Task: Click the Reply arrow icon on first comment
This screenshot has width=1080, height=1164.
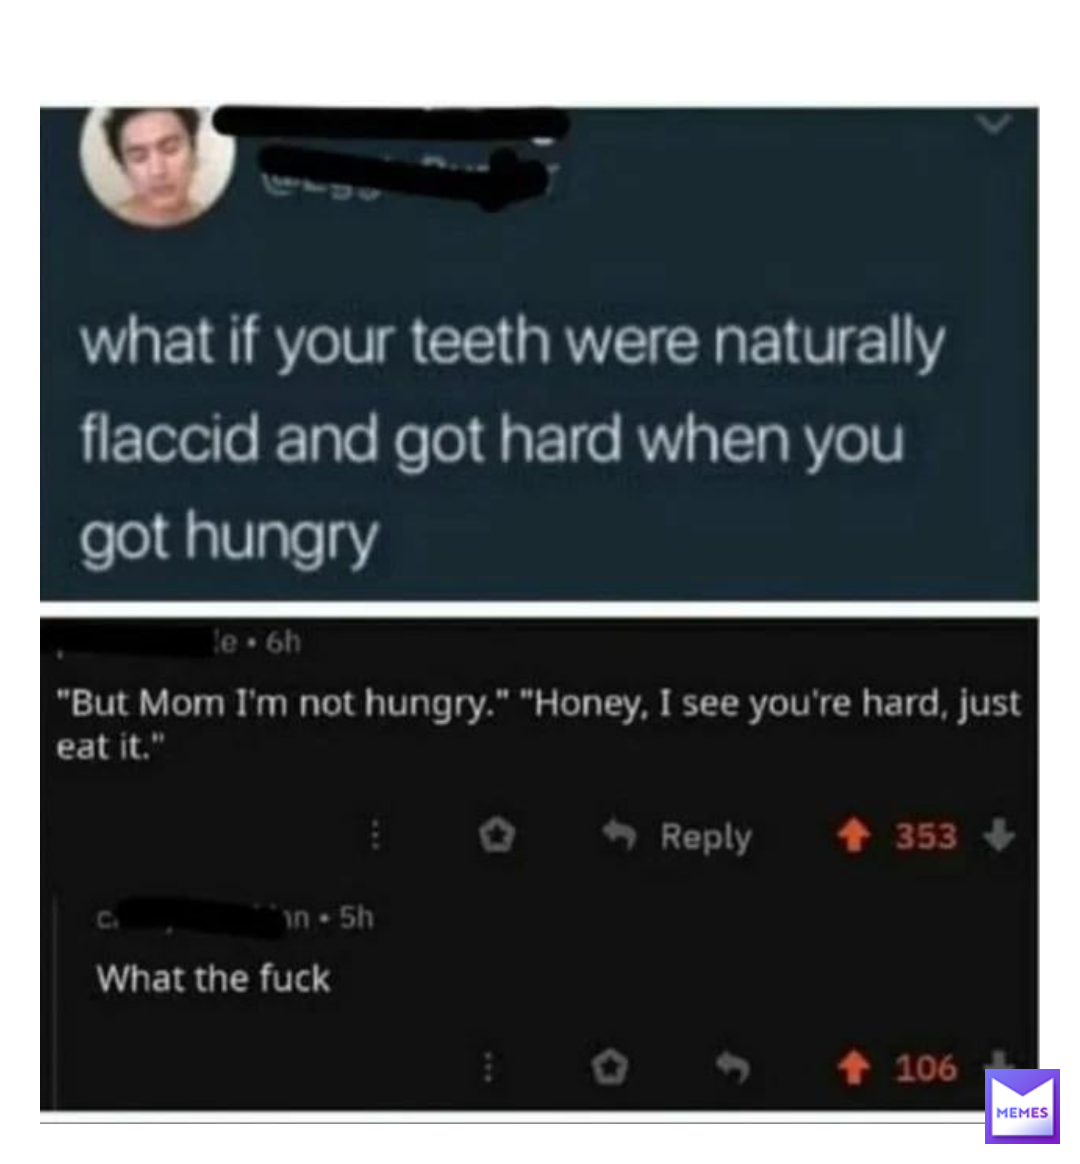Action: (619, 834)
